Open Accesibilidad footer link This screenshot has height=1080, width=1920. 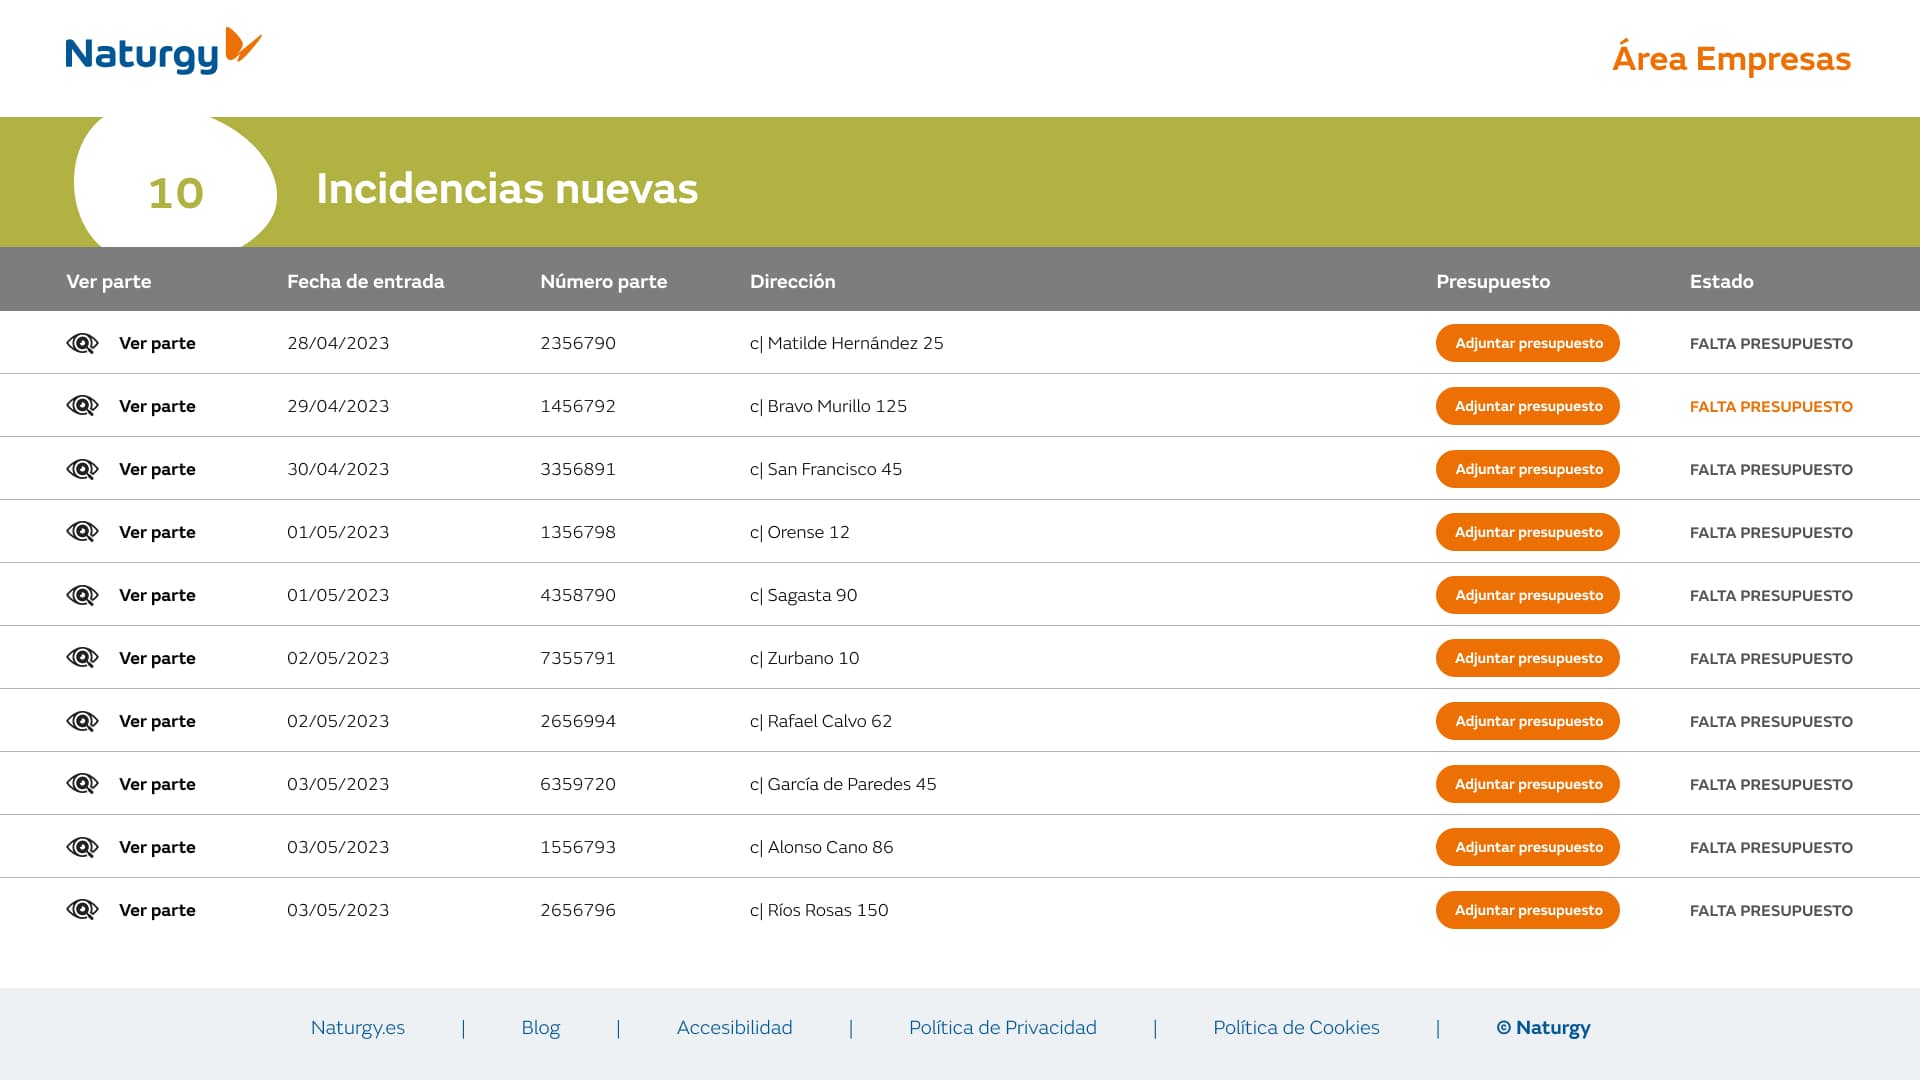pyautogui.click(x=734, y=1028)
